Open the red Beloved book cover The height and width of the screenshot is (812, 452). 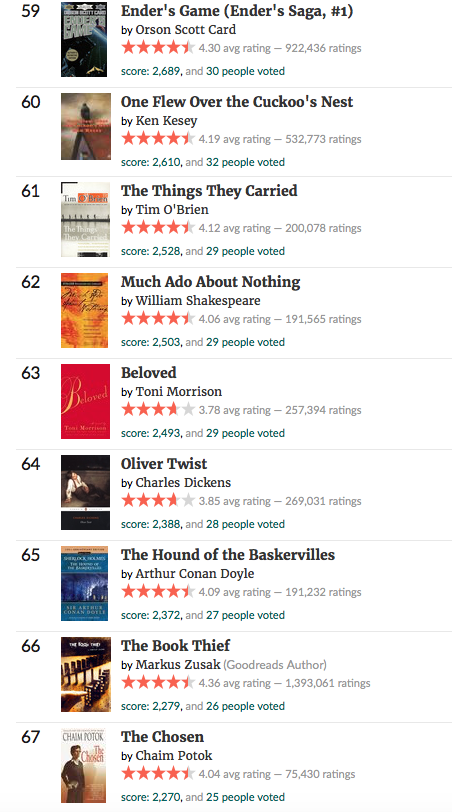point(85,401)
